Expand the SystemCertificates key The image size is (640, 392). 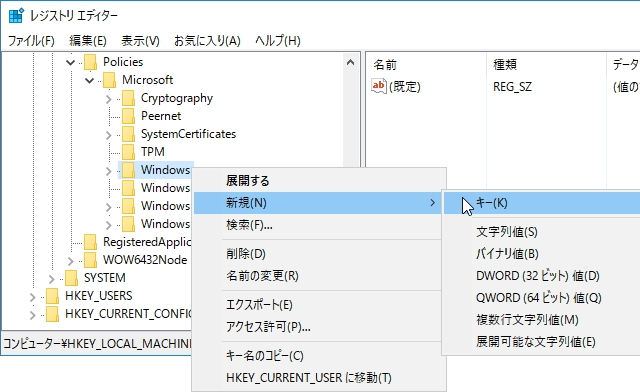coord(109,135)
